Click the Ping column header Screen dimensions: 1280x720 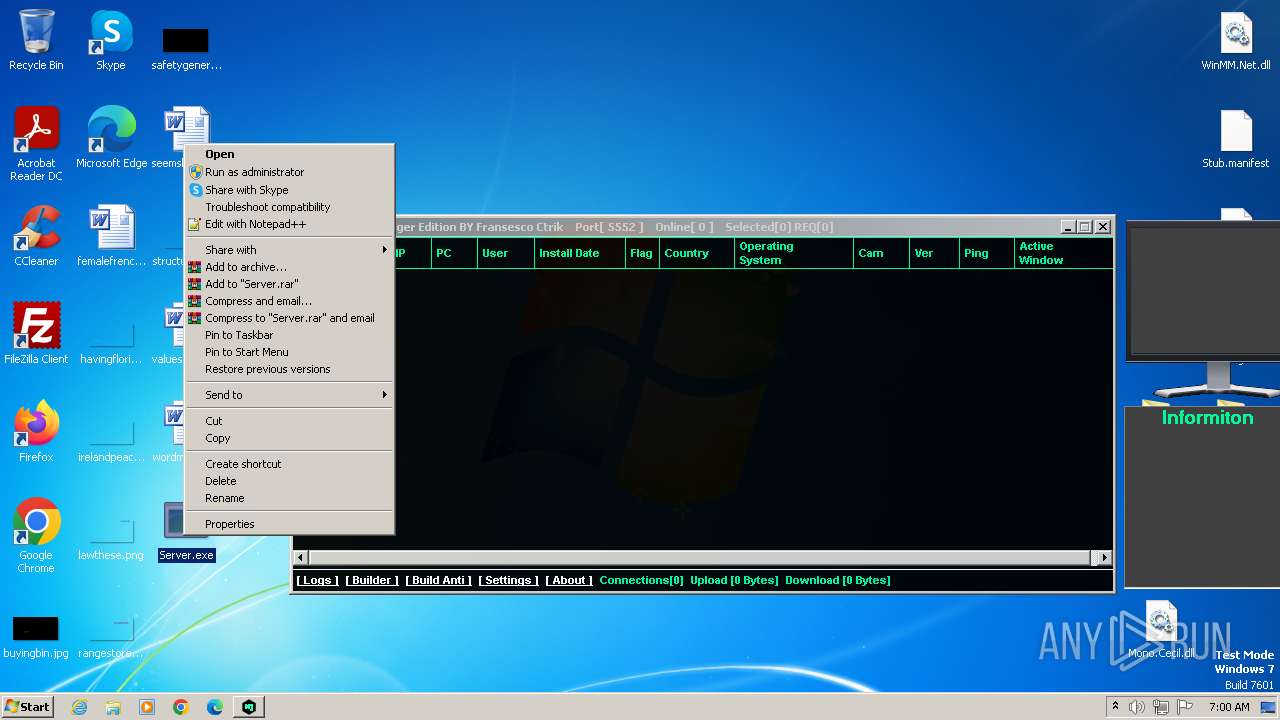(x=987, y=253)
